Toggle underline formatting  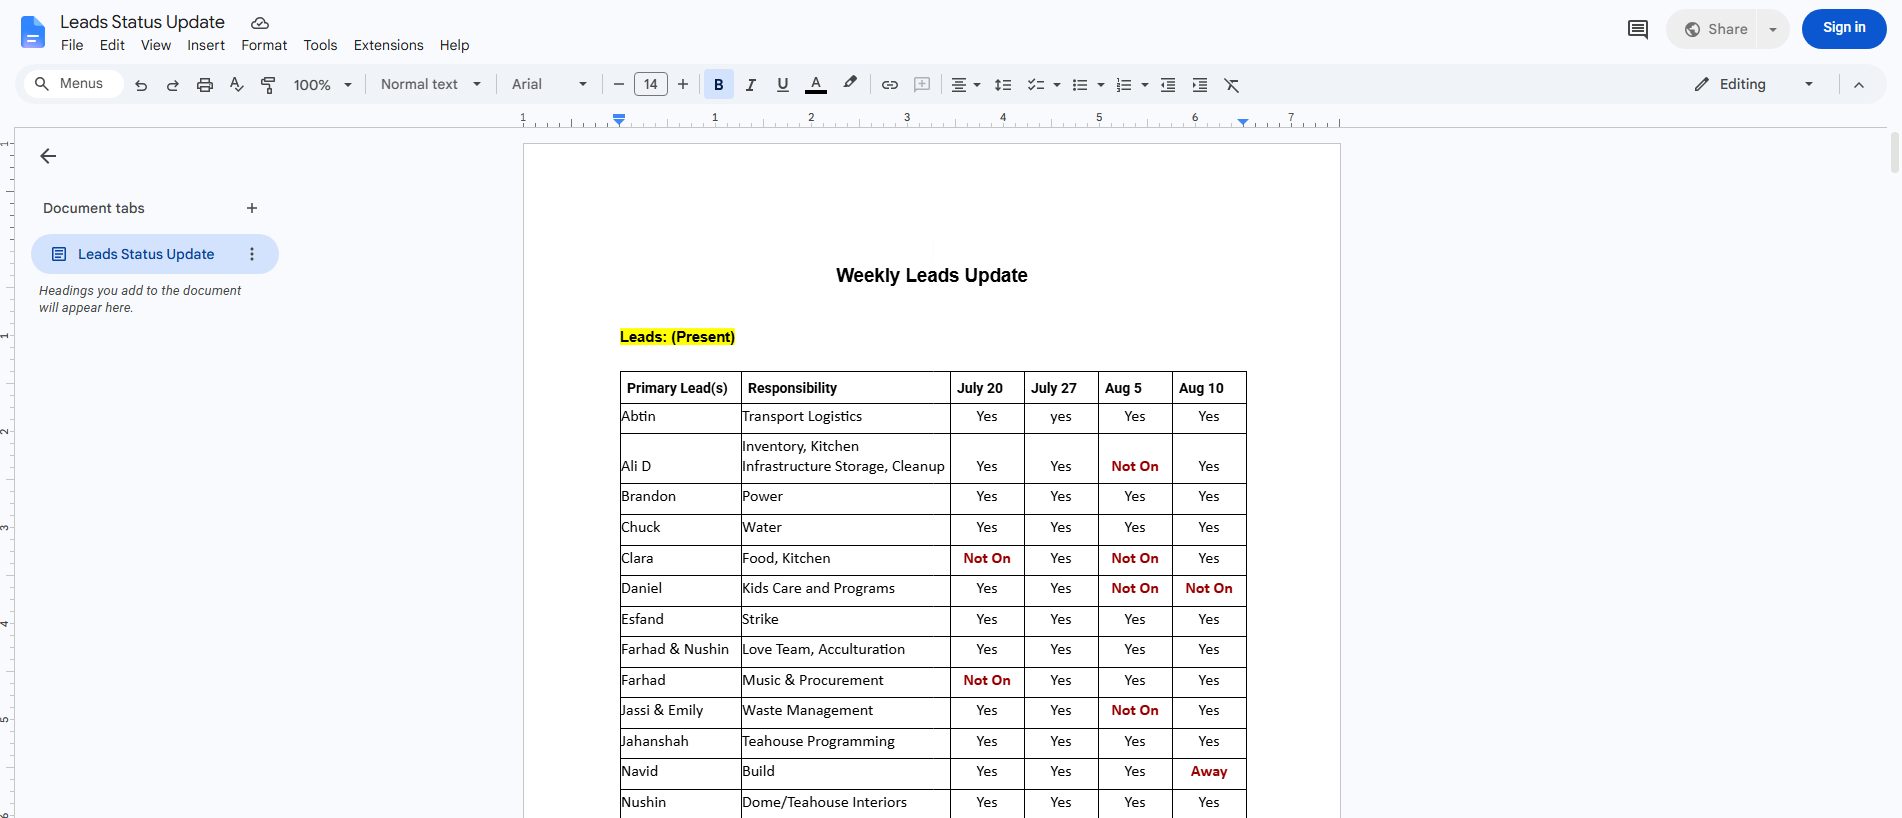point(783,85)
